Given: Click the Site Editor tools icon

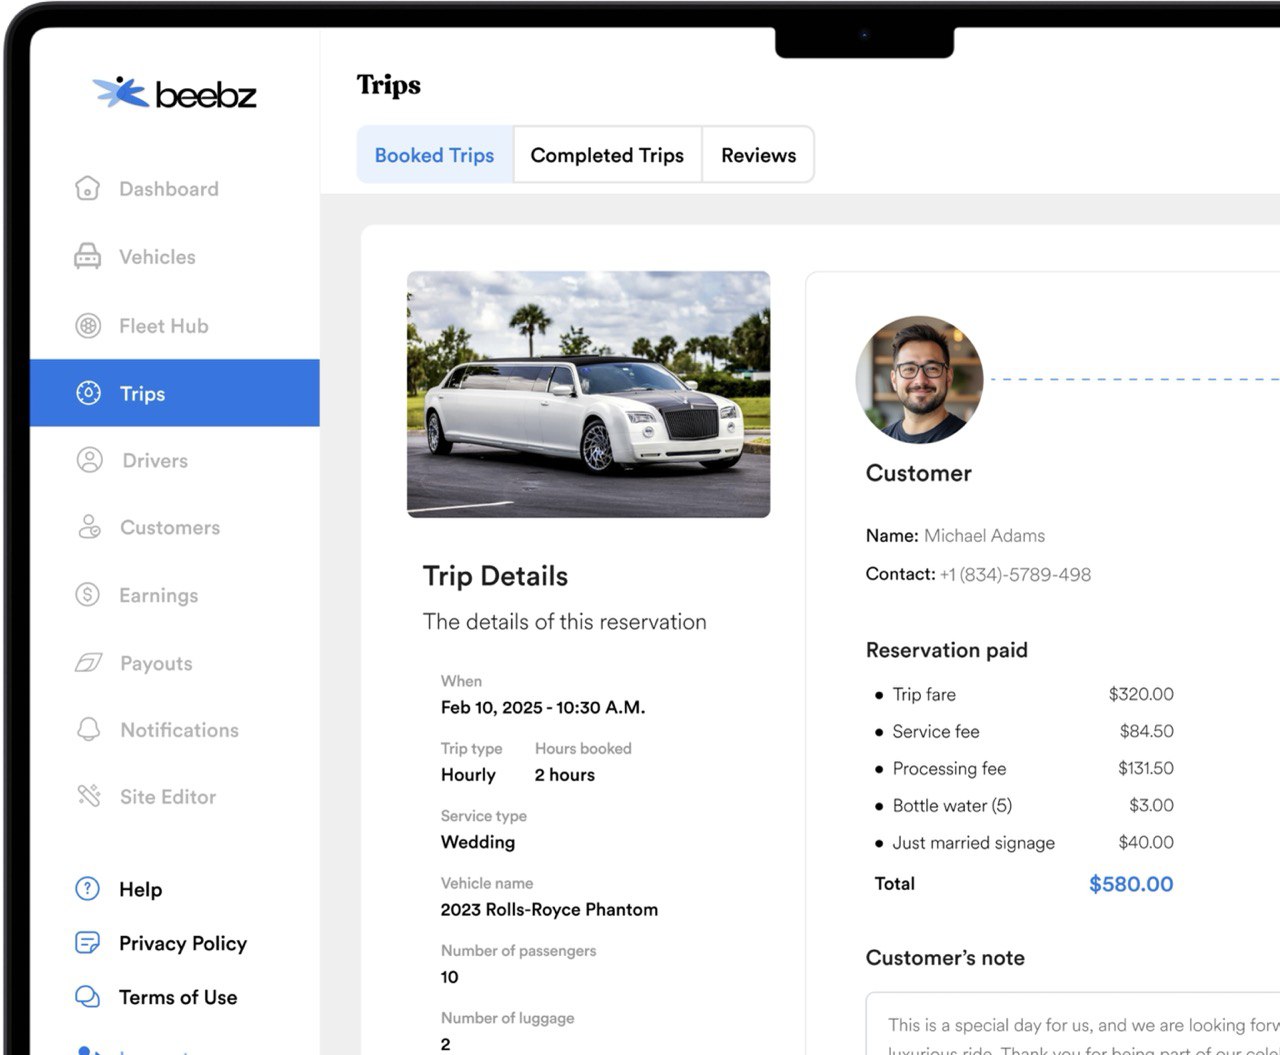Looking at the screenshot, I should (x=89, y=796).
